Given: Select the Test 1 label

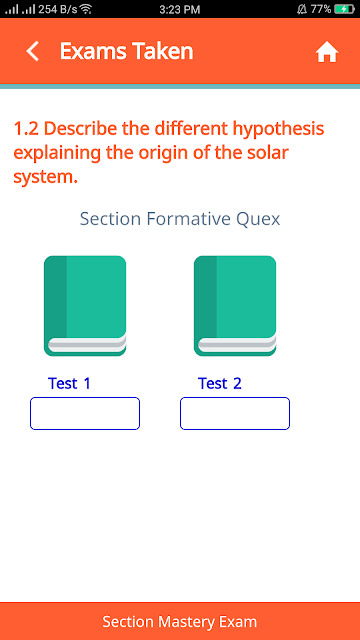Looking at the screenshot, I should (69, 383).
